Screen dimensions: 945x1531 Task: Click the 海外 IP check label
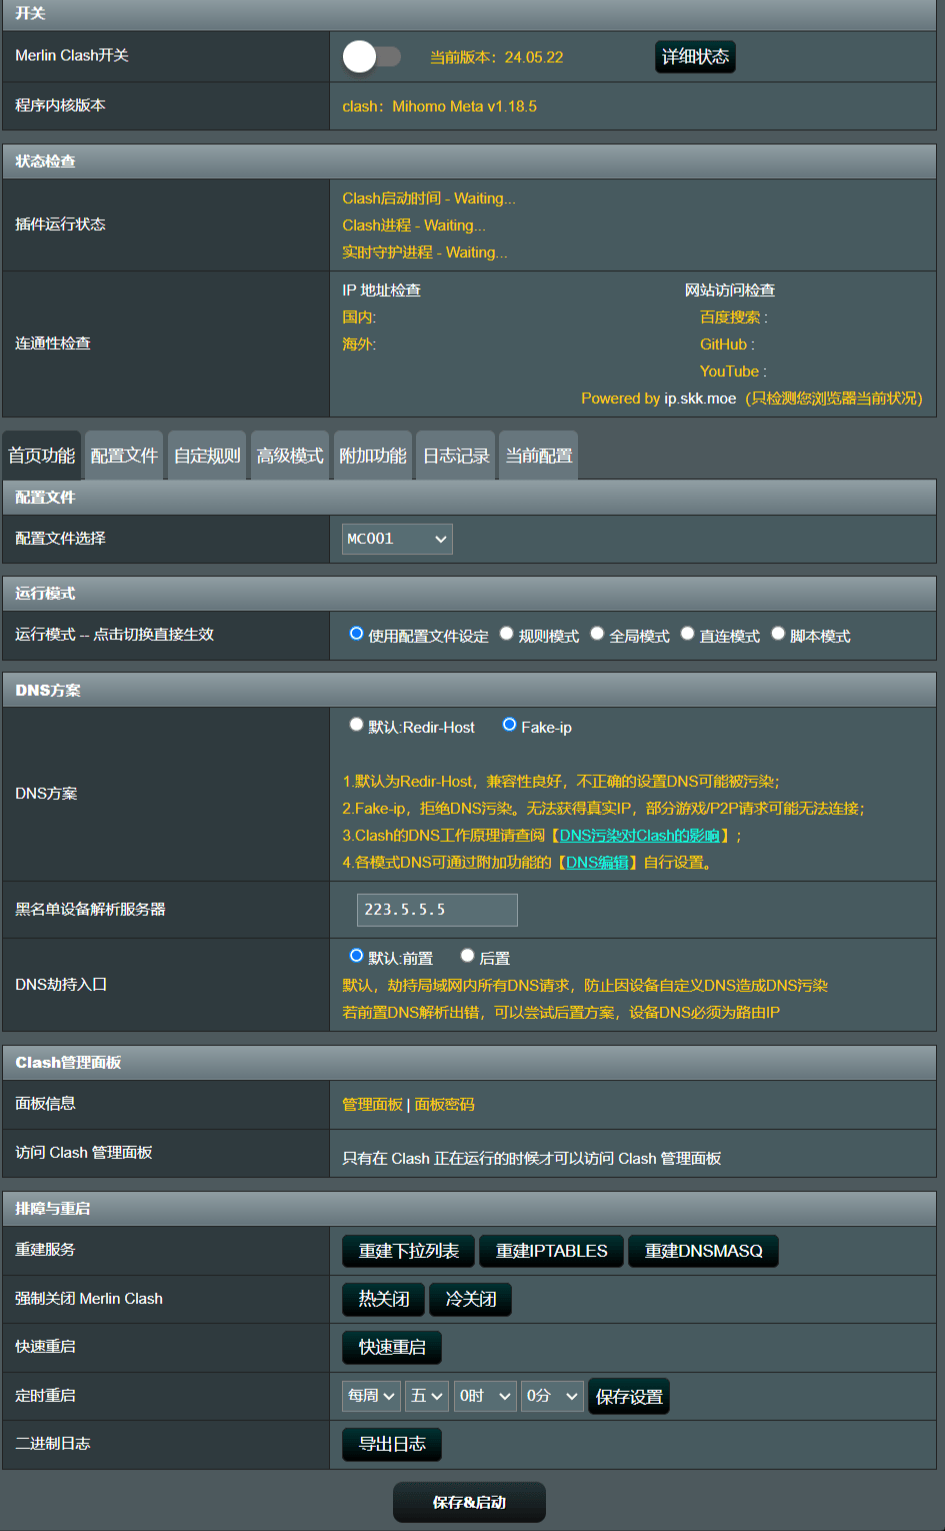[x=359, y=345]
